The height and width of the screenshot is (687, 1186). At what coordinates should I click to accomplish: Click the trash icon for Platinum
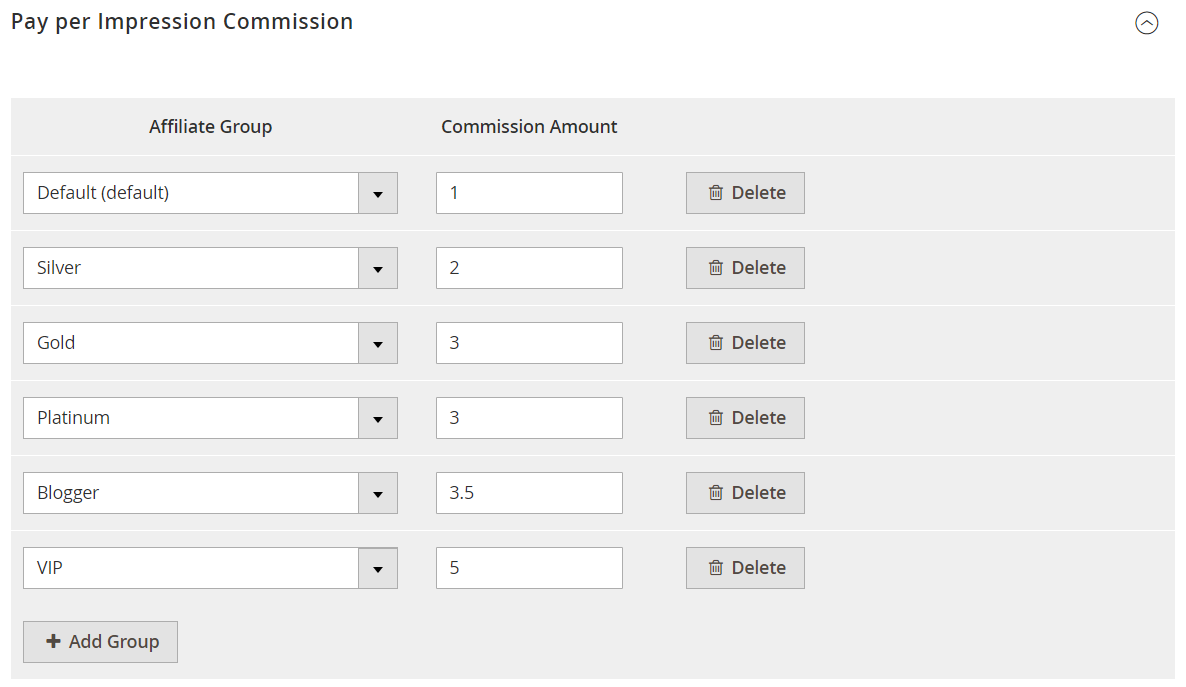[716, 417]
